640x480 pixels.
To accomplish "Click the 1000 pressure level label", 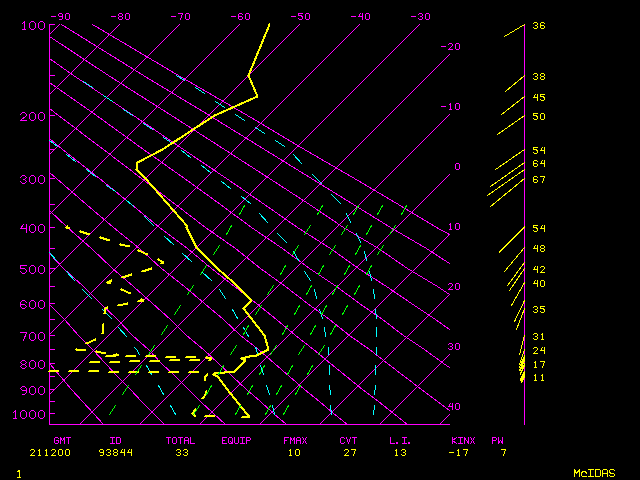I will (33, 415).
